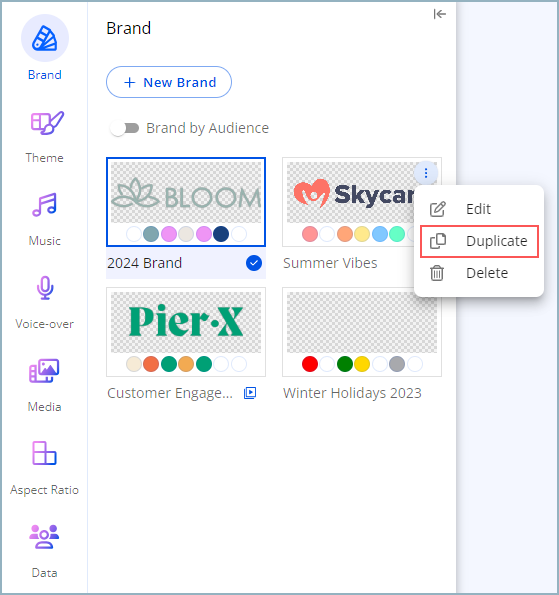Click the 2024 Brand name label
Viewport: 559px width, 595px height.
pyautogui.click(x=145, y=263)
